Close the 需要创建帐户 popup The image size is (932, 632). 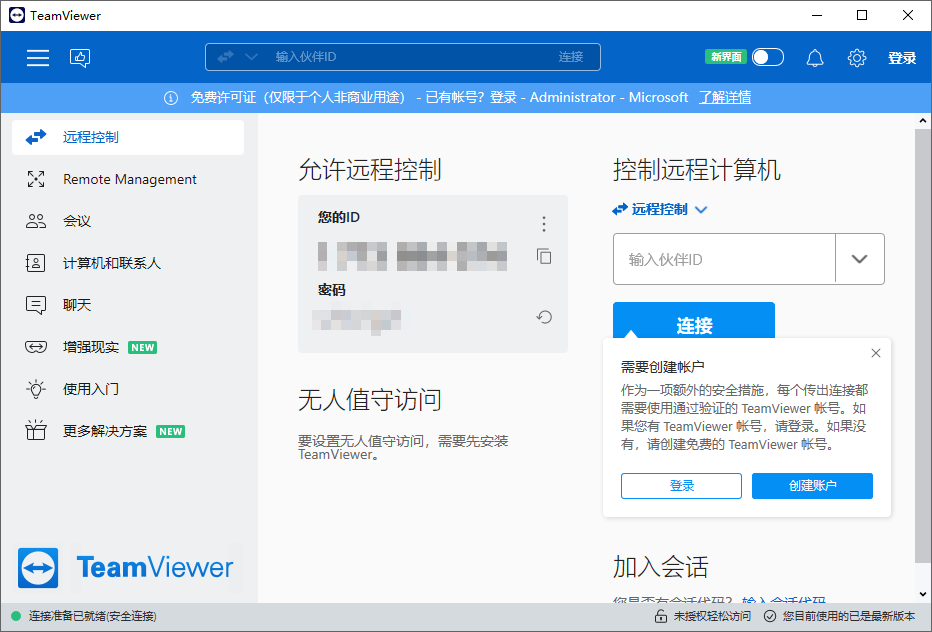point(876,353)
